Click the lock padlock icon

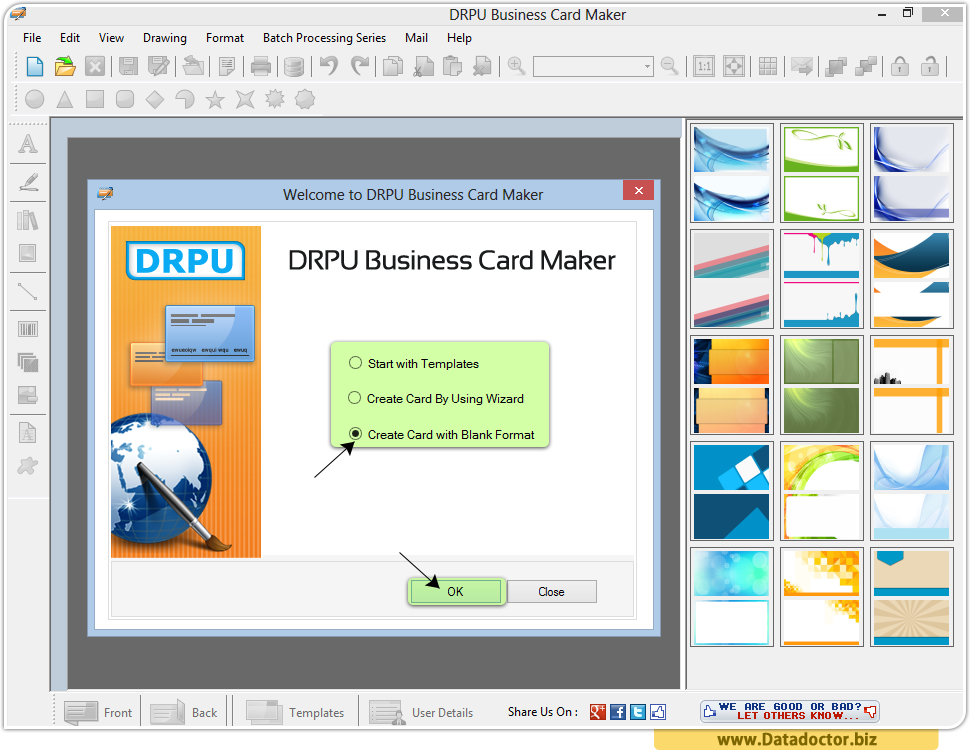click(x=900, y=66)
